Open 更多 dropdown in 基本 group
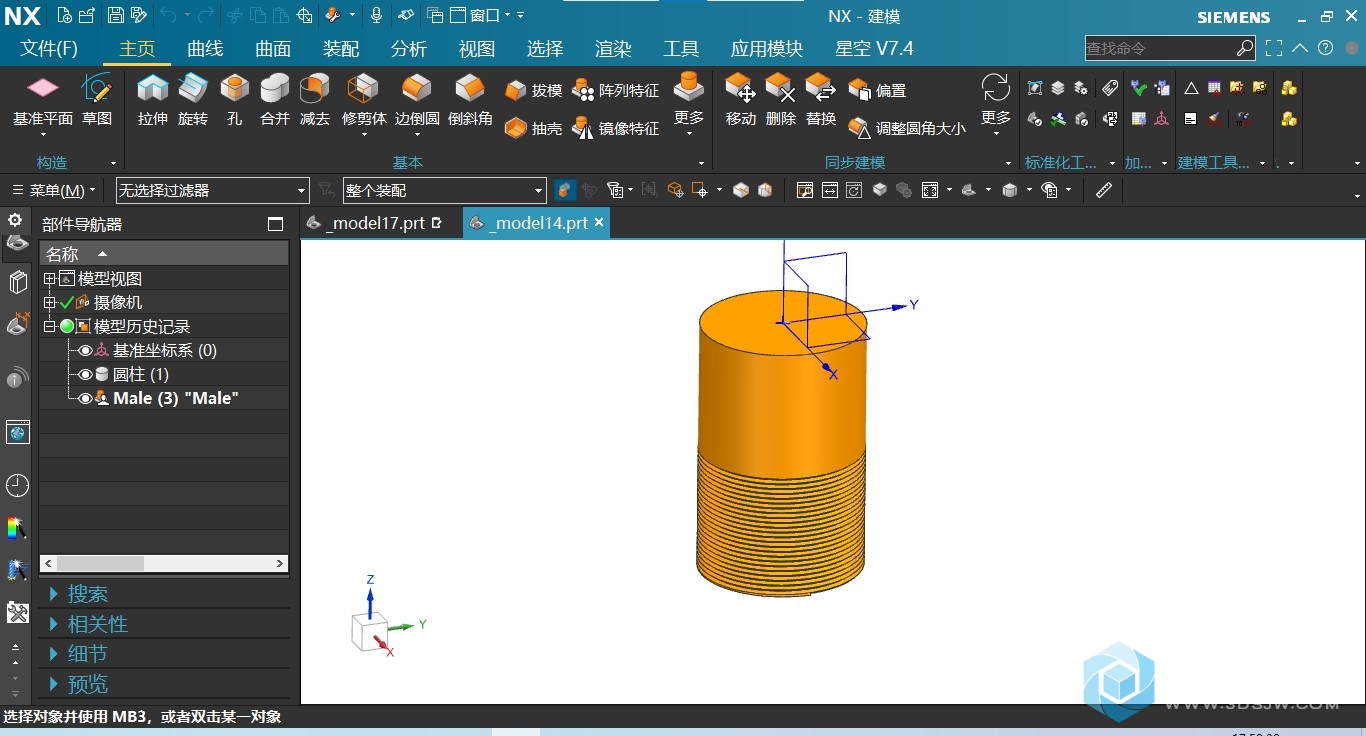 point(689,105)
